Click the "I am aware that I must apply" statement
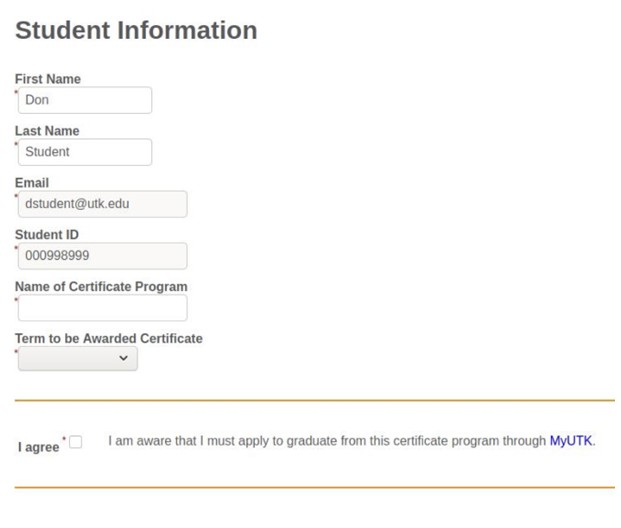Viewport: 621px width, 528px height. [x=328, y=440]
